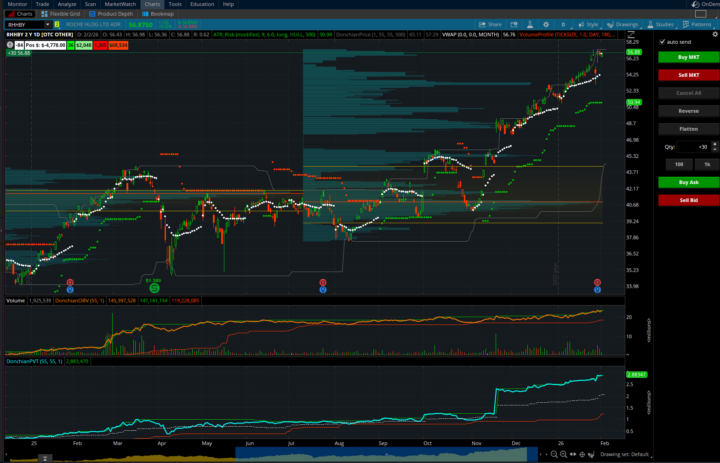Viewport: 720px width, 463px height.
Task: Open the Drawing set: Default menu
Action: 624,454
